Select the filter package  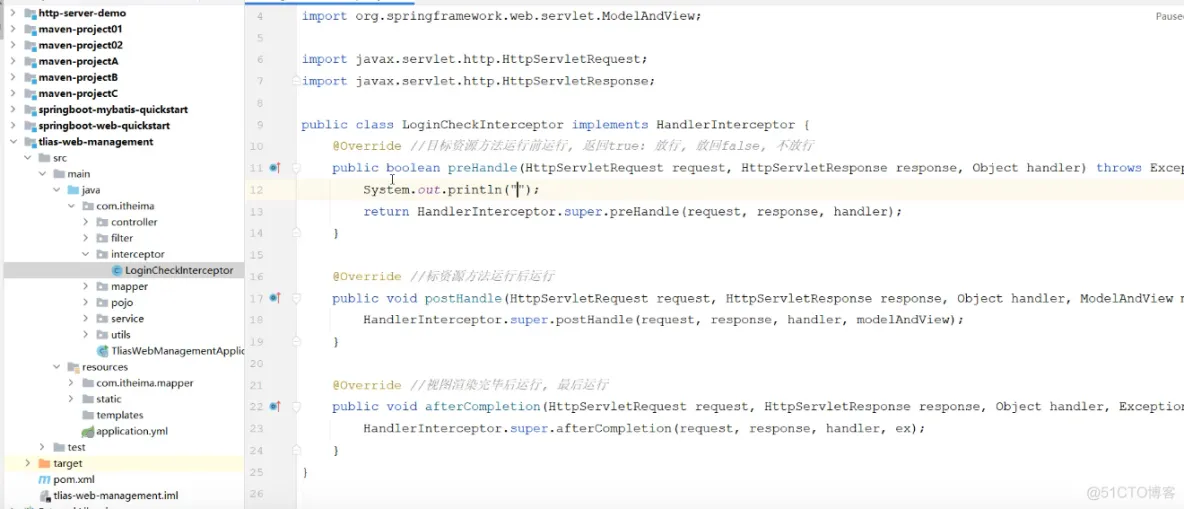coord(115,238)
